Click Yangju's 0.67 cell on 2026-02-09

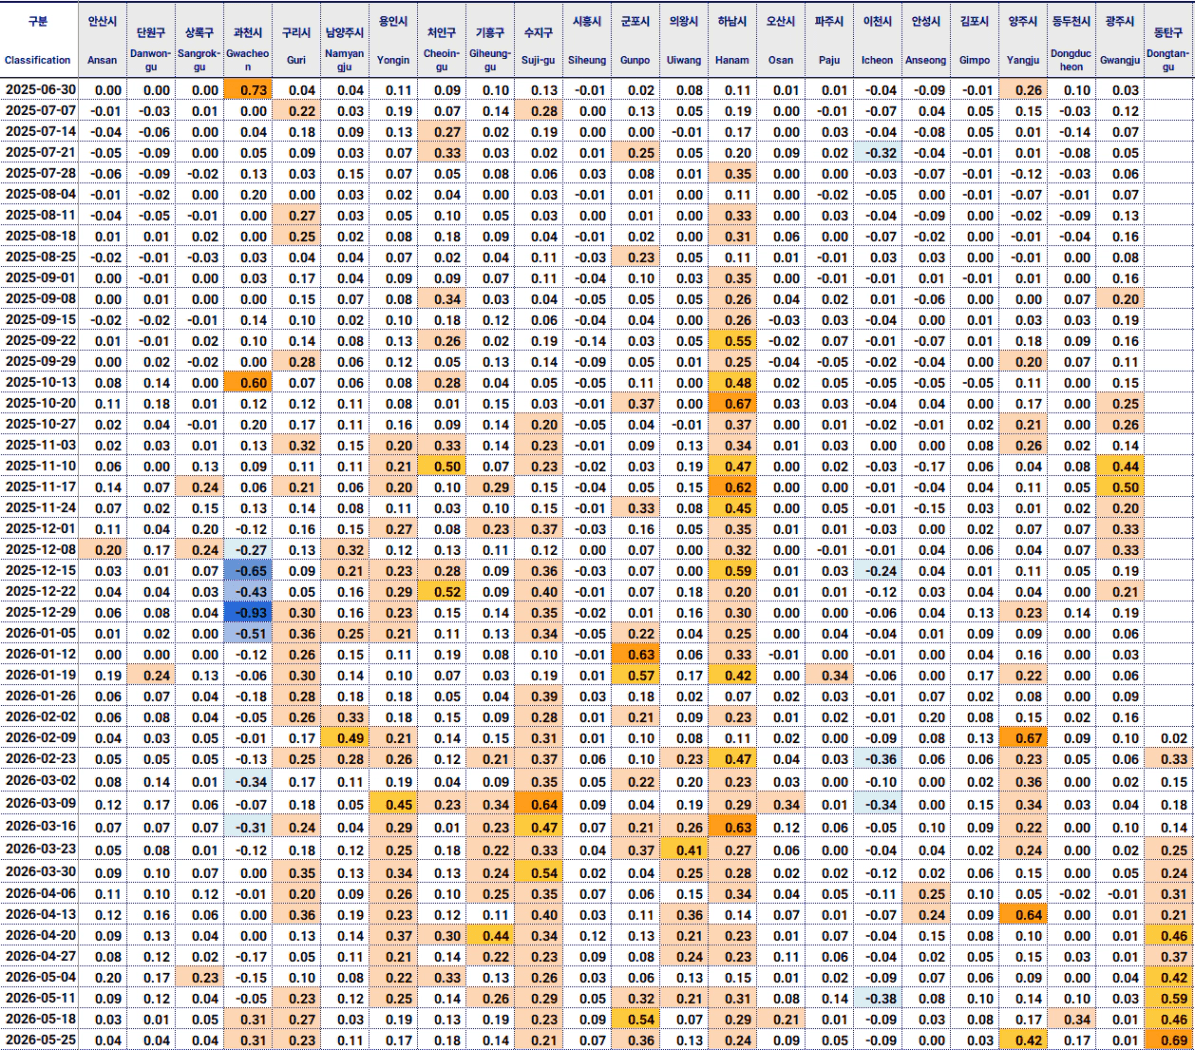(1023, 738)
